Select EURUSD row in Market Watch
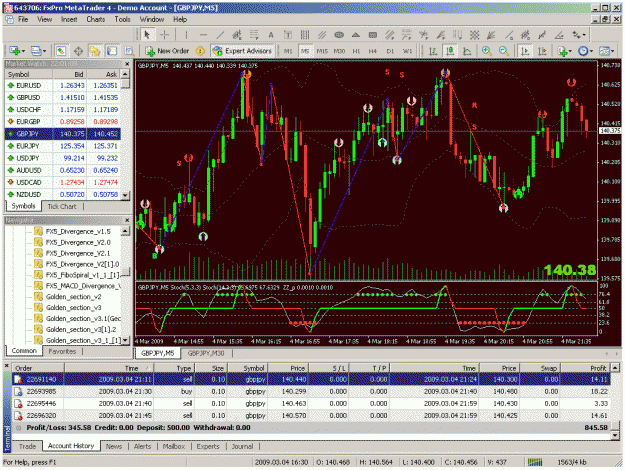Screen dimensions: 625x470 [x=63, y=85]
